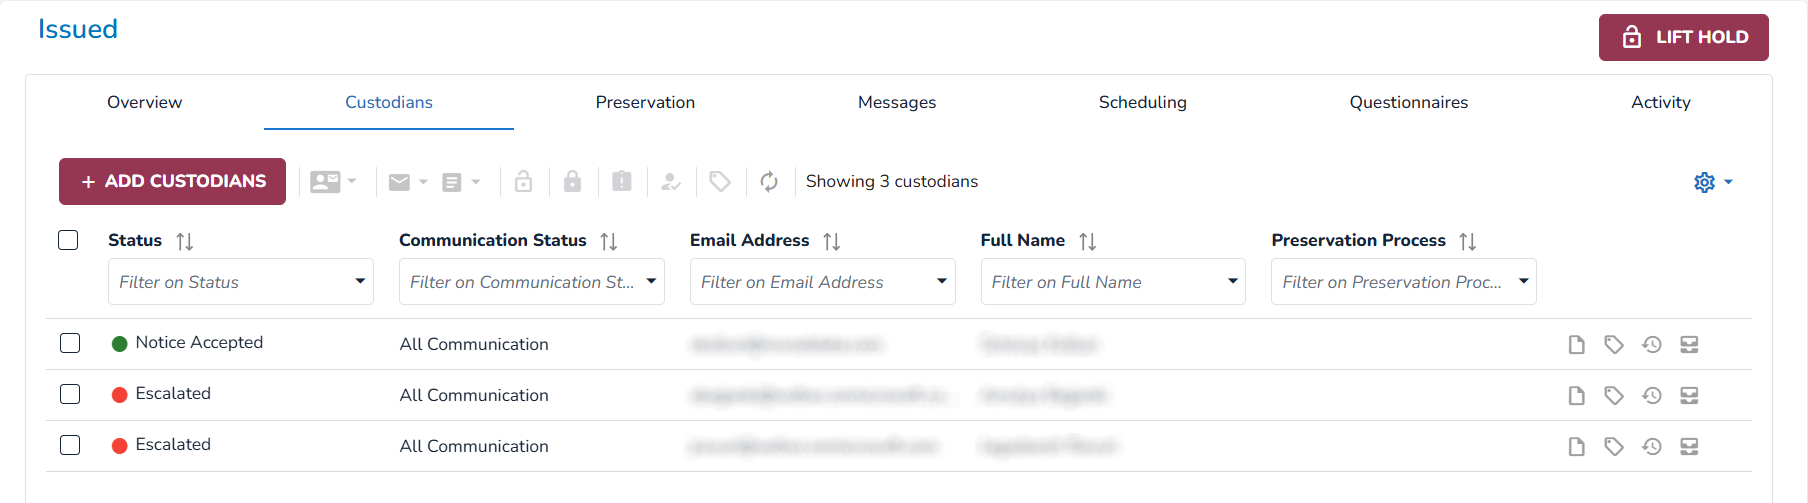Open the Questionnaires tab
The width and height of the screenshot is (1808, 503).
tap(1408, 102)
